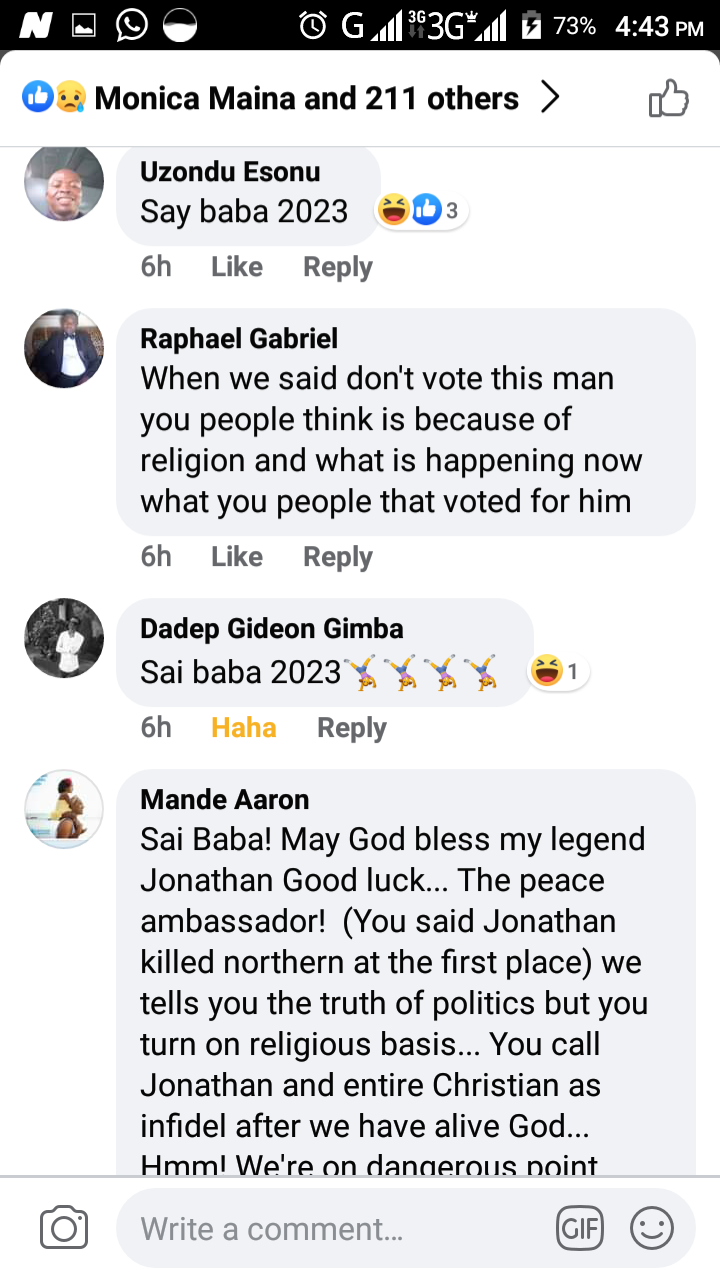Viewport: 720px width, 1280px height.
Task: Open Uzondu Esonu's profile picture
Action: pos(64,181)
